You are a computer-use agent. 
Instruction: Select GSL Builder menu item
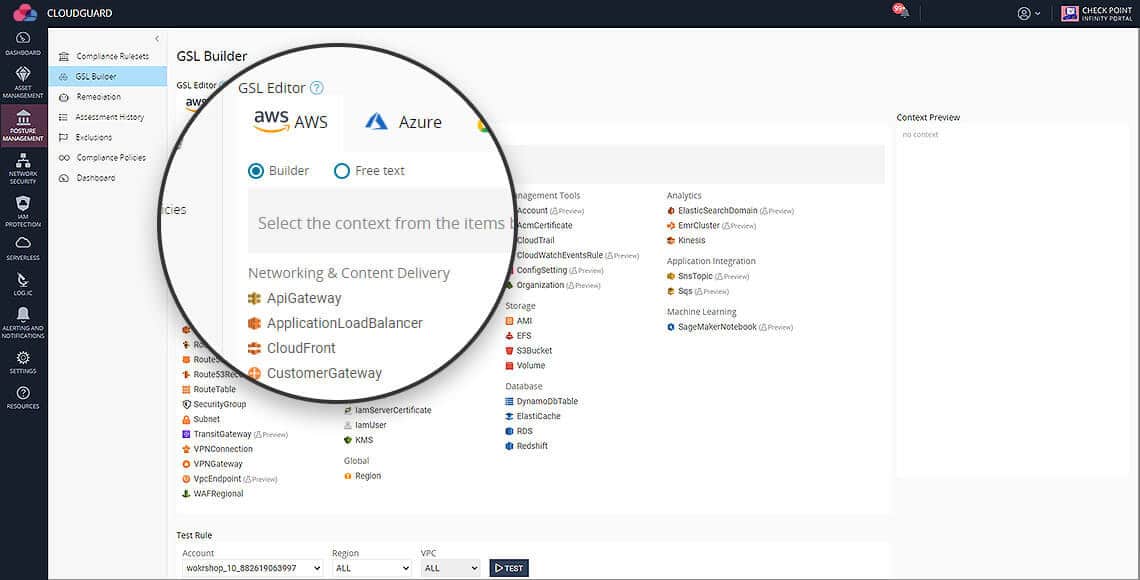[x=108, y=76]
